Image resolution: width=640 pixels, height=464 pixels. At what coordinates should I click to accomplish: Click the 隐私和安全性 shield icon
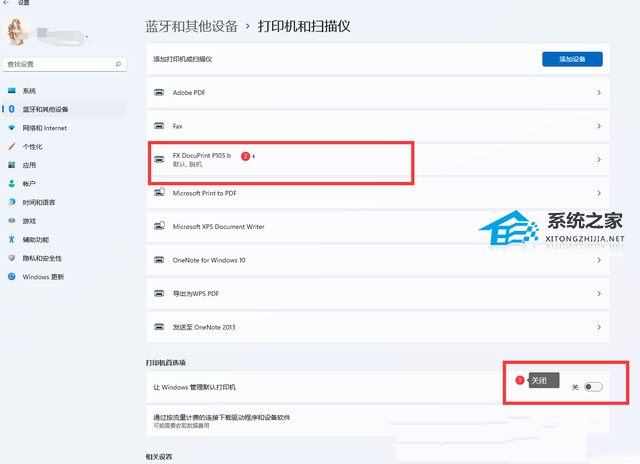point(12,258)
